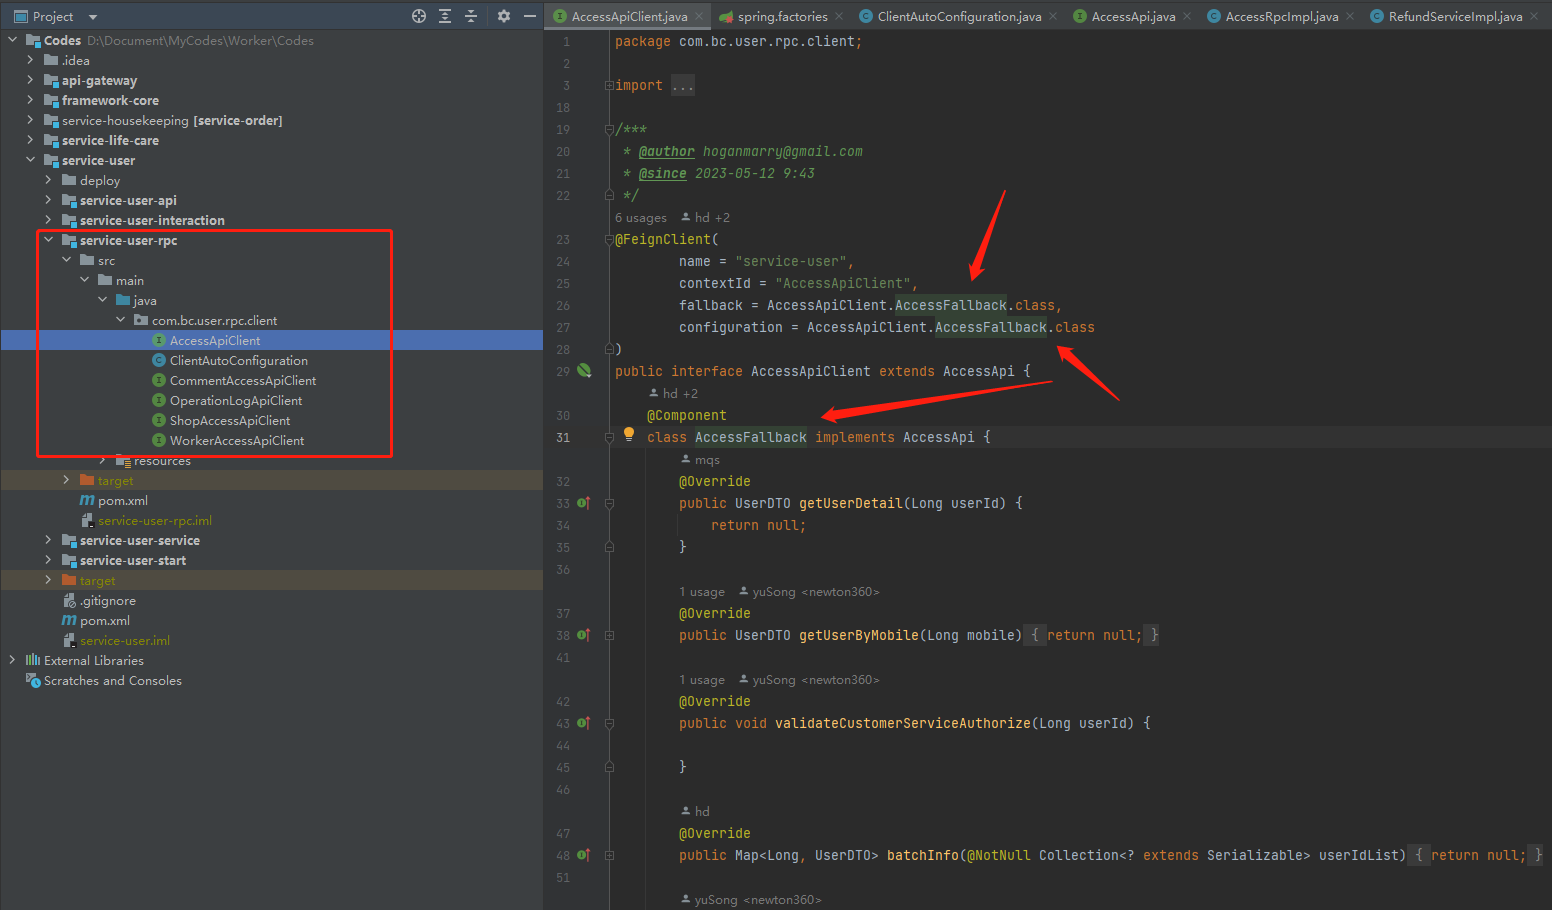
Task: Click implements gutter icon at line 48
Action: pyautogui.click(x=584, y=855)
